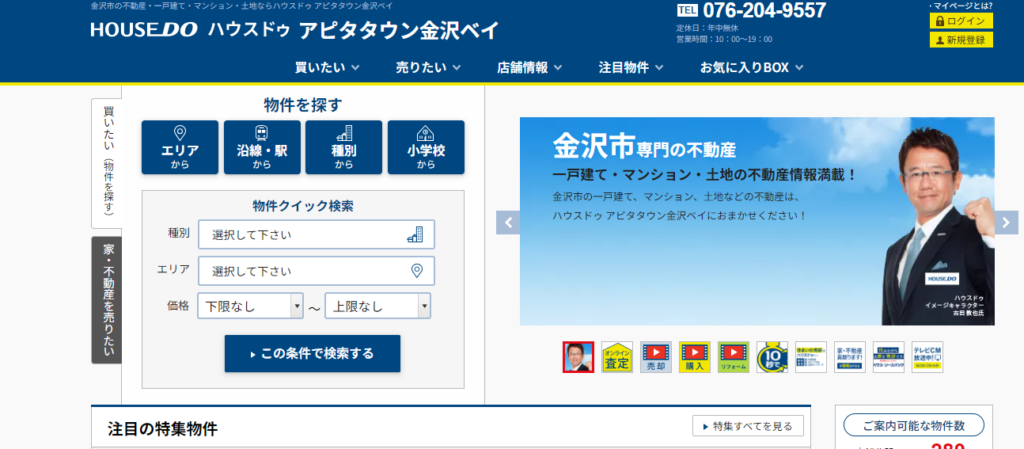
Task: Click the ご案内可能な物件数 pill
Action: [x=914, y=426]
